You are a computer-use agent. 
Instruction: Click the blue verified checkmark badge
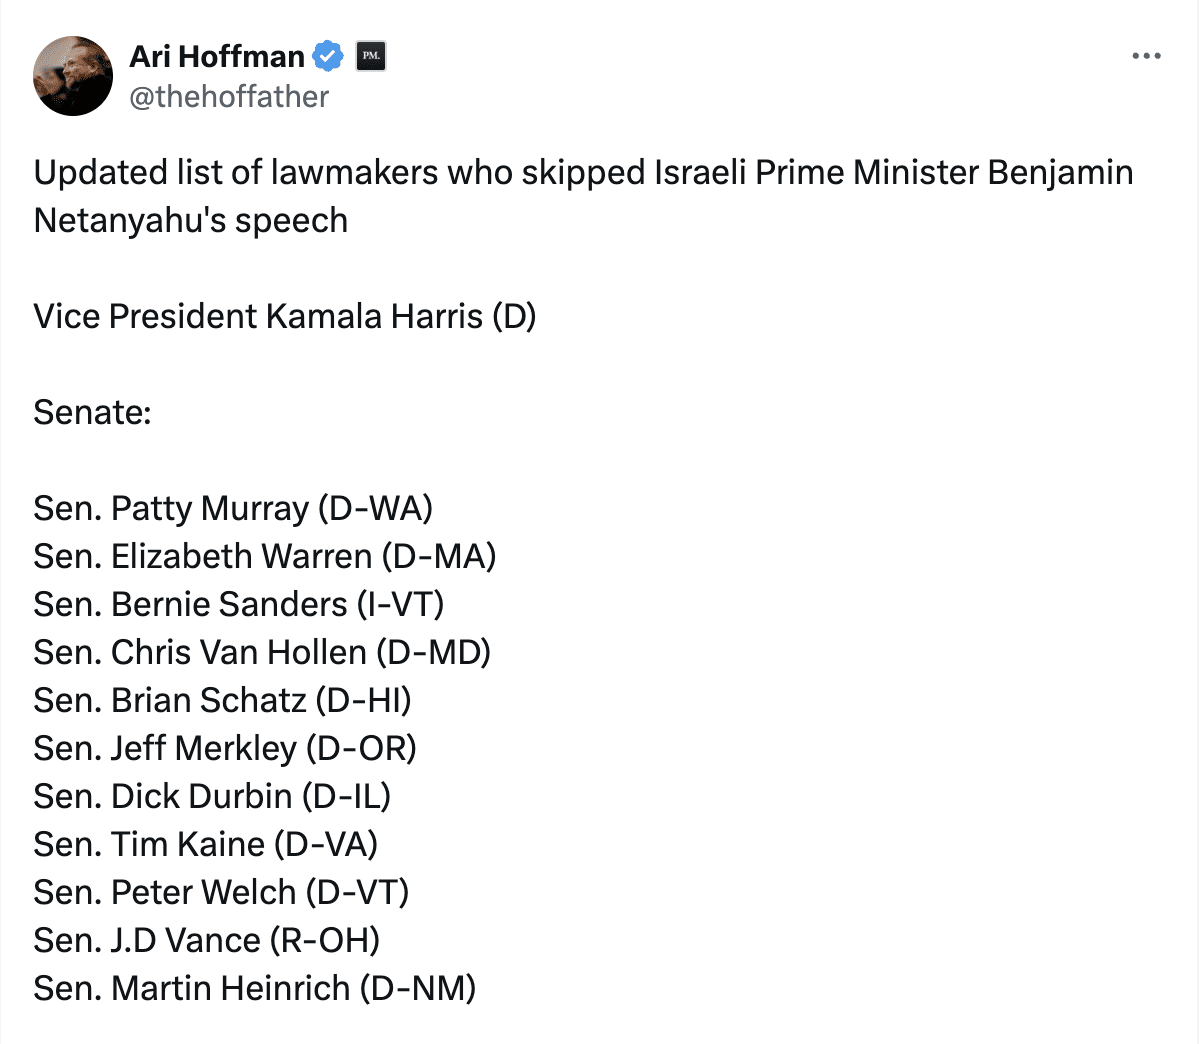pos(328,56)
